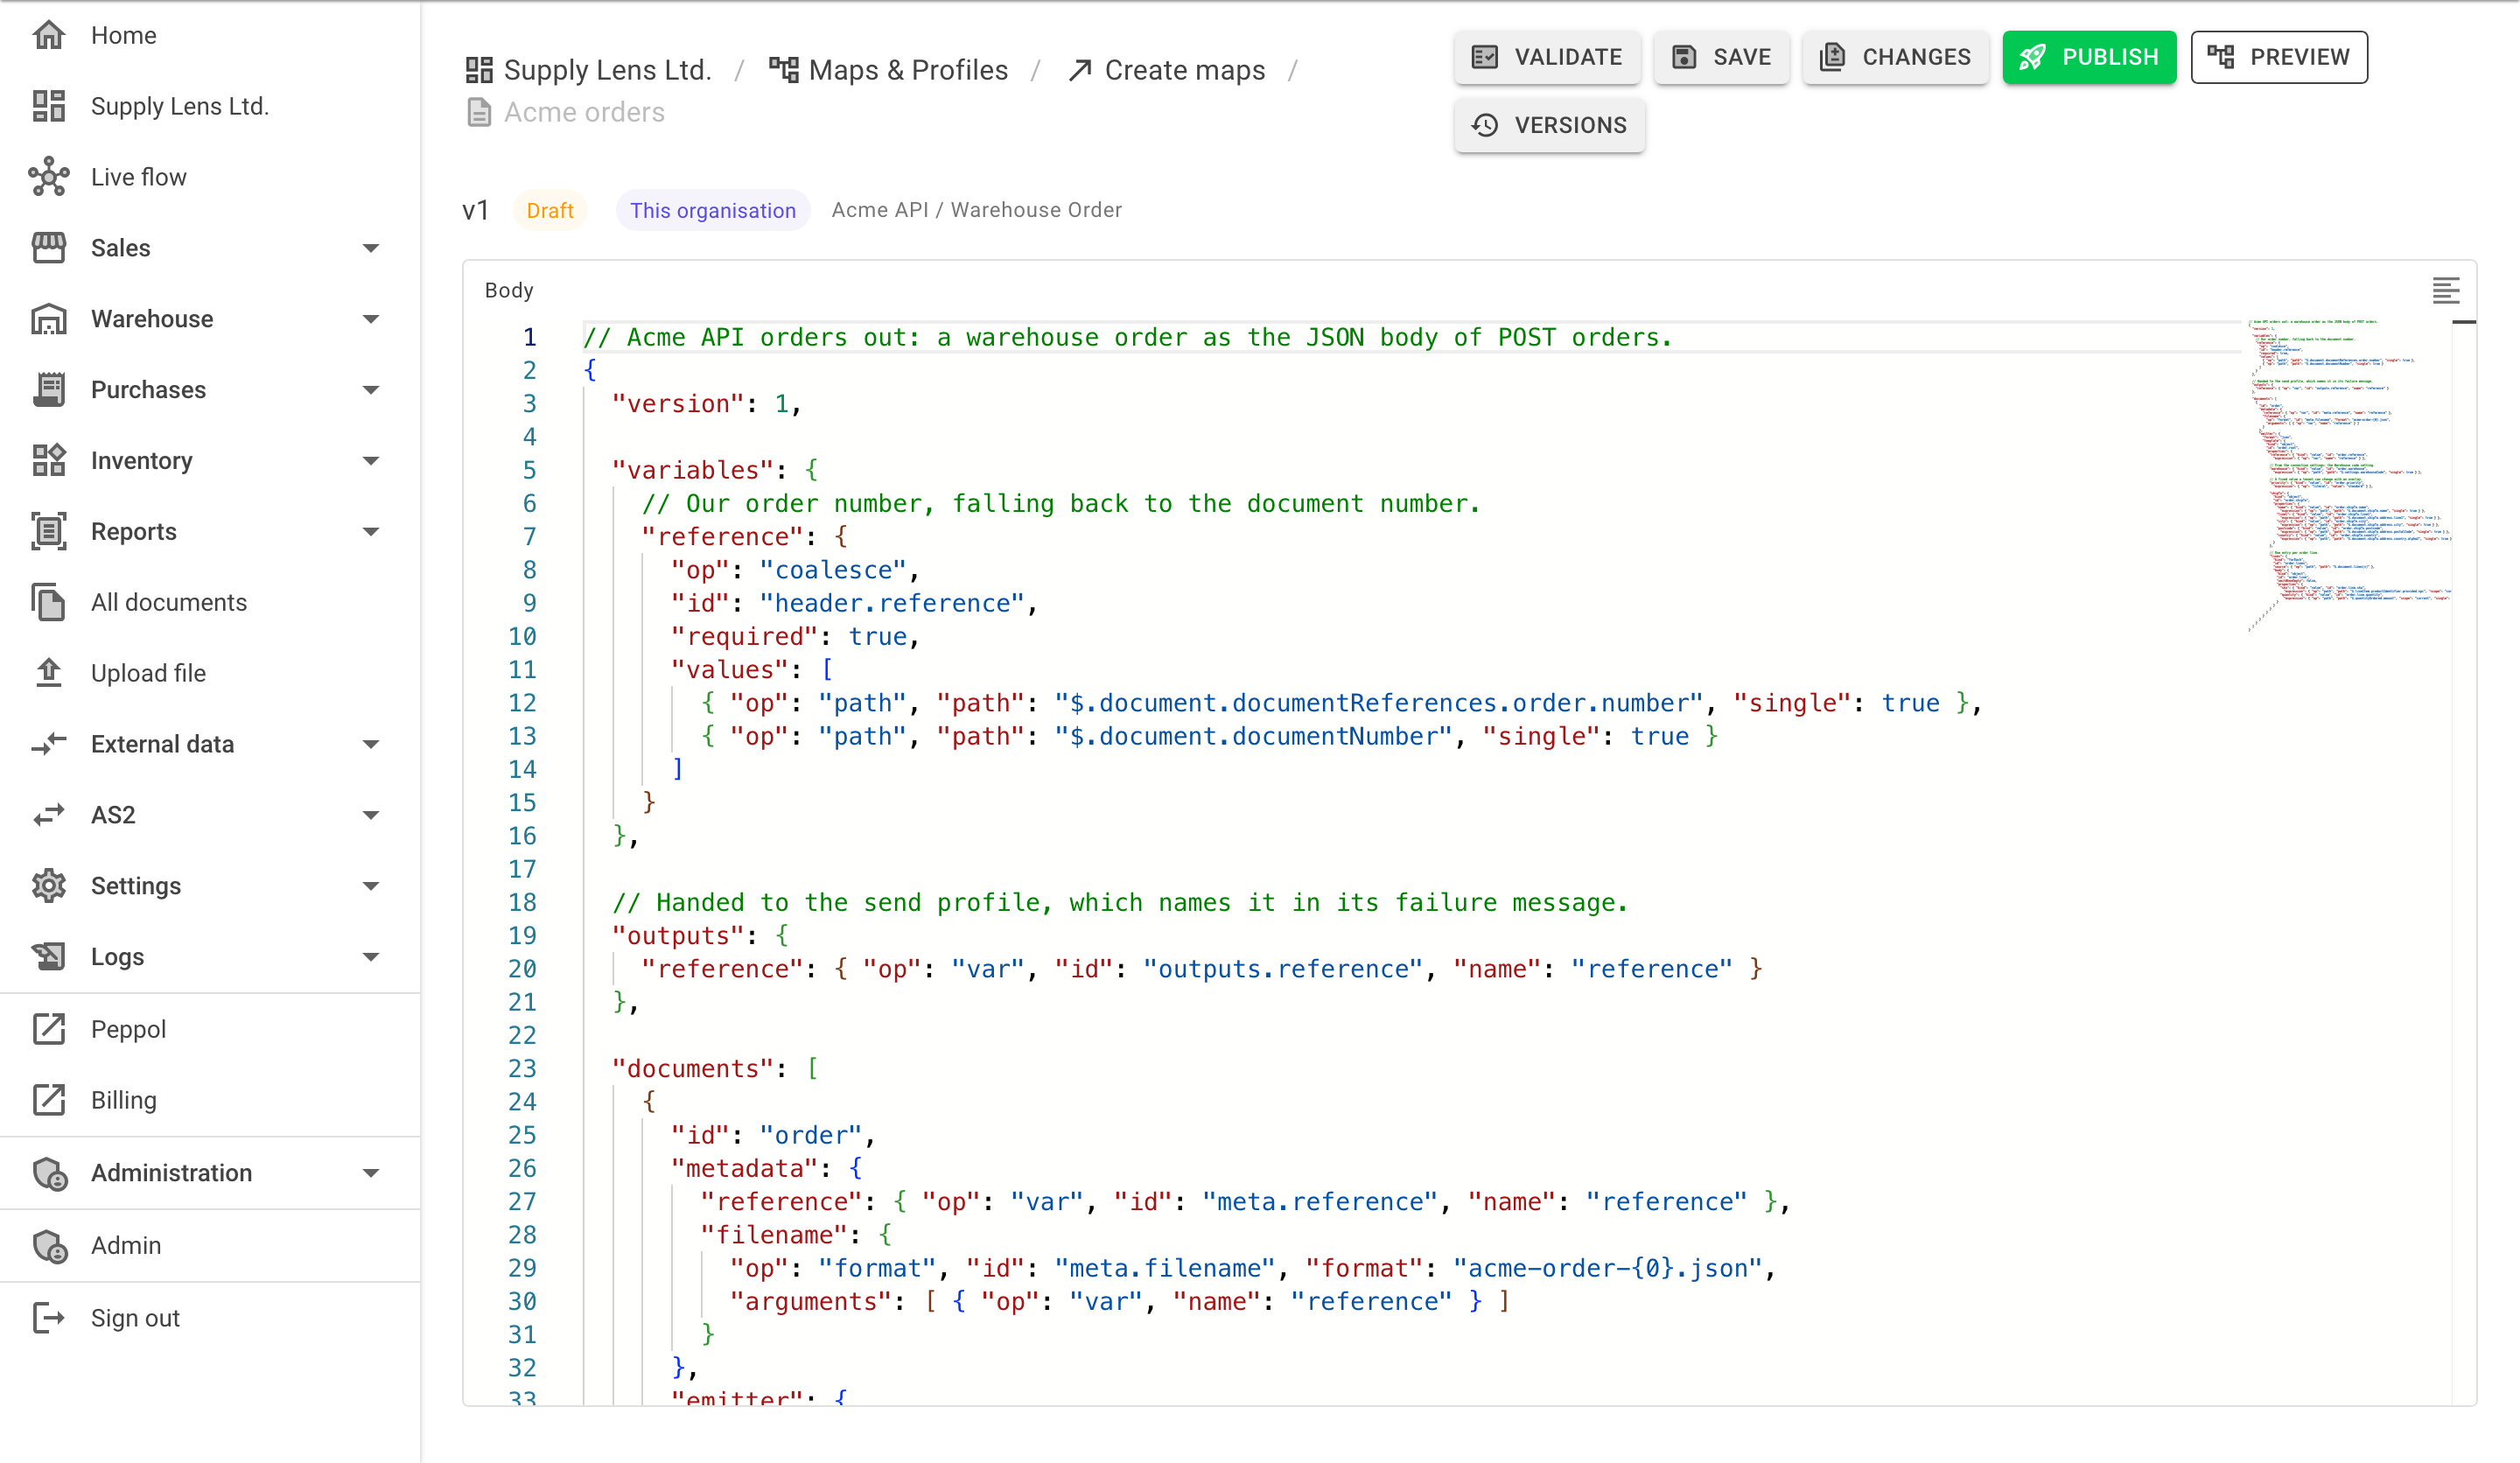
Task: Open the Home sidebar icon
Action: pos(48,35)
